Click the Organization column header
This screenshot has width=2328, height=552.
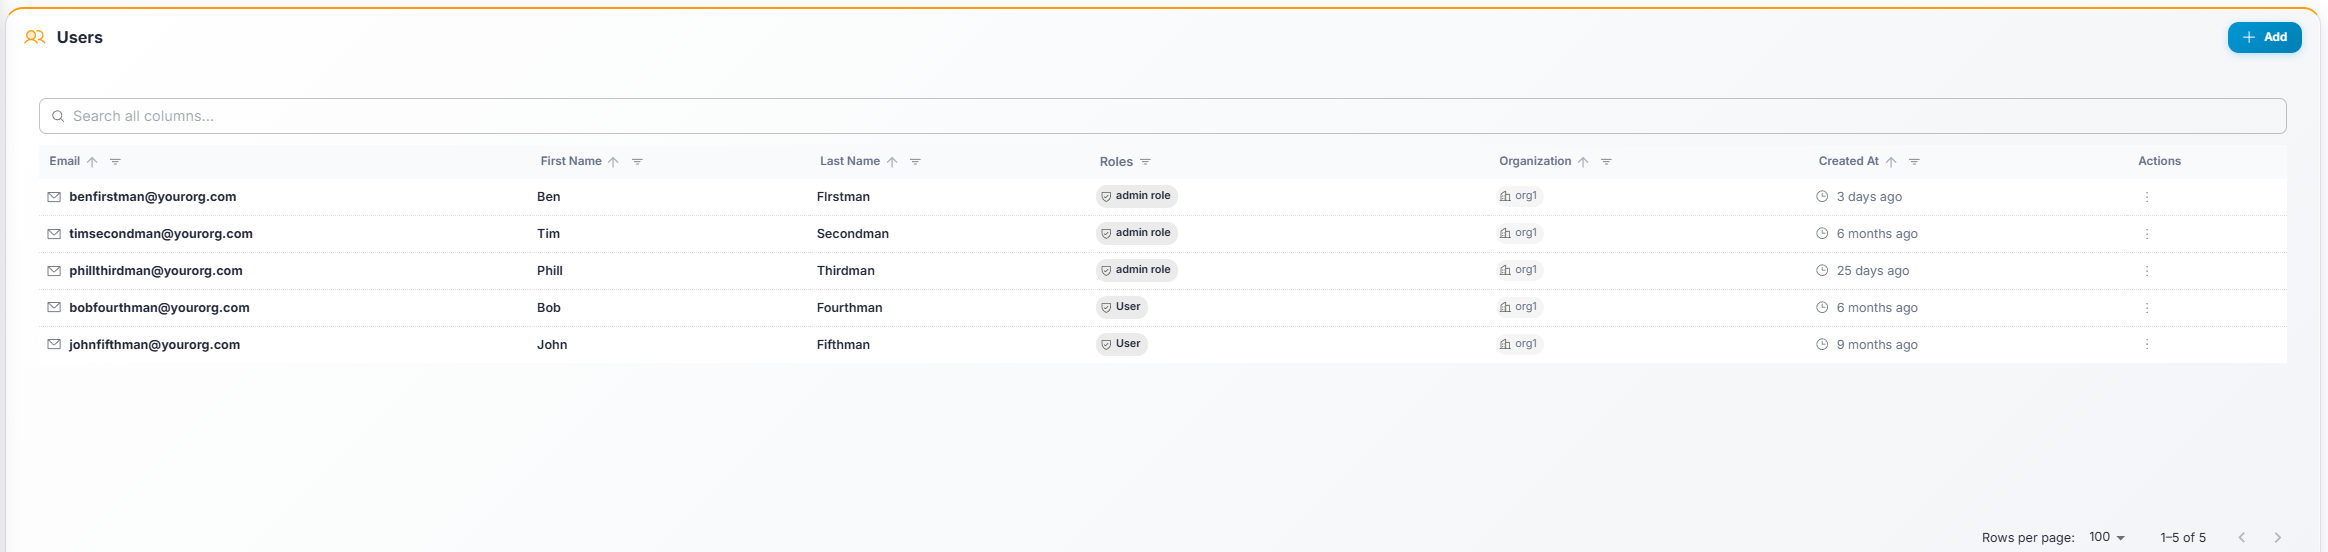coord(1535,161)
